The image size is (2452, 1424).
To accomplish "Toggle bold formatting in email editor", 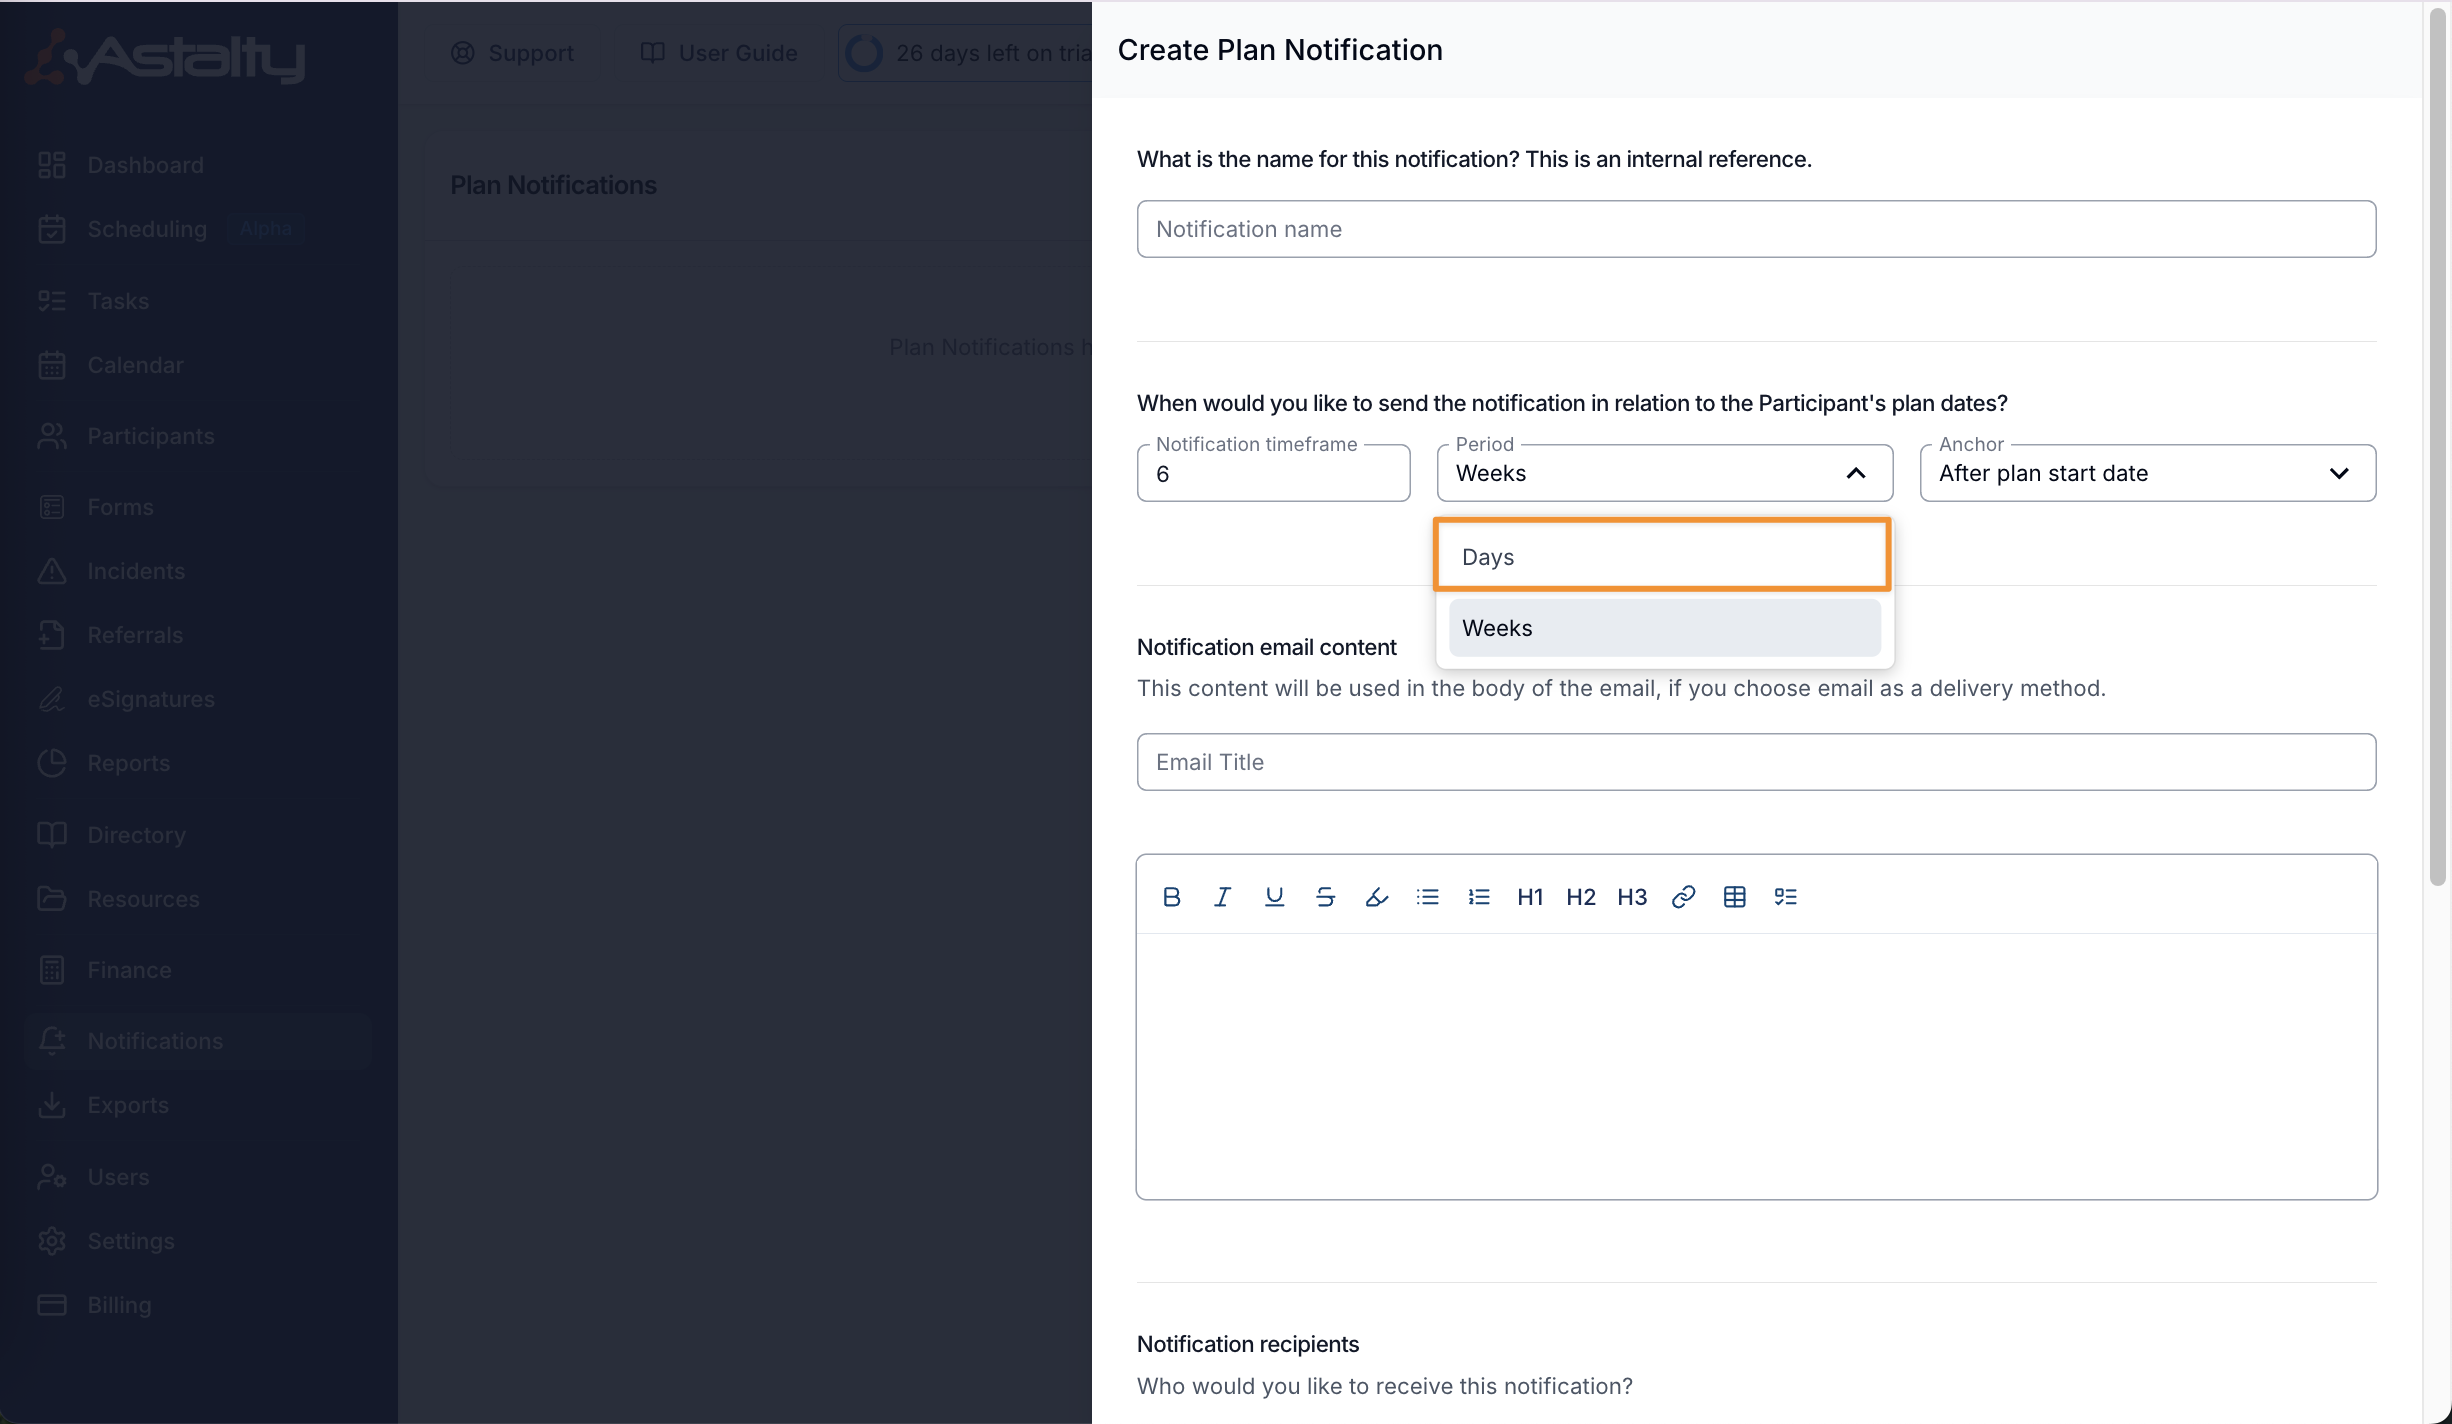I will pos(1171,896).
